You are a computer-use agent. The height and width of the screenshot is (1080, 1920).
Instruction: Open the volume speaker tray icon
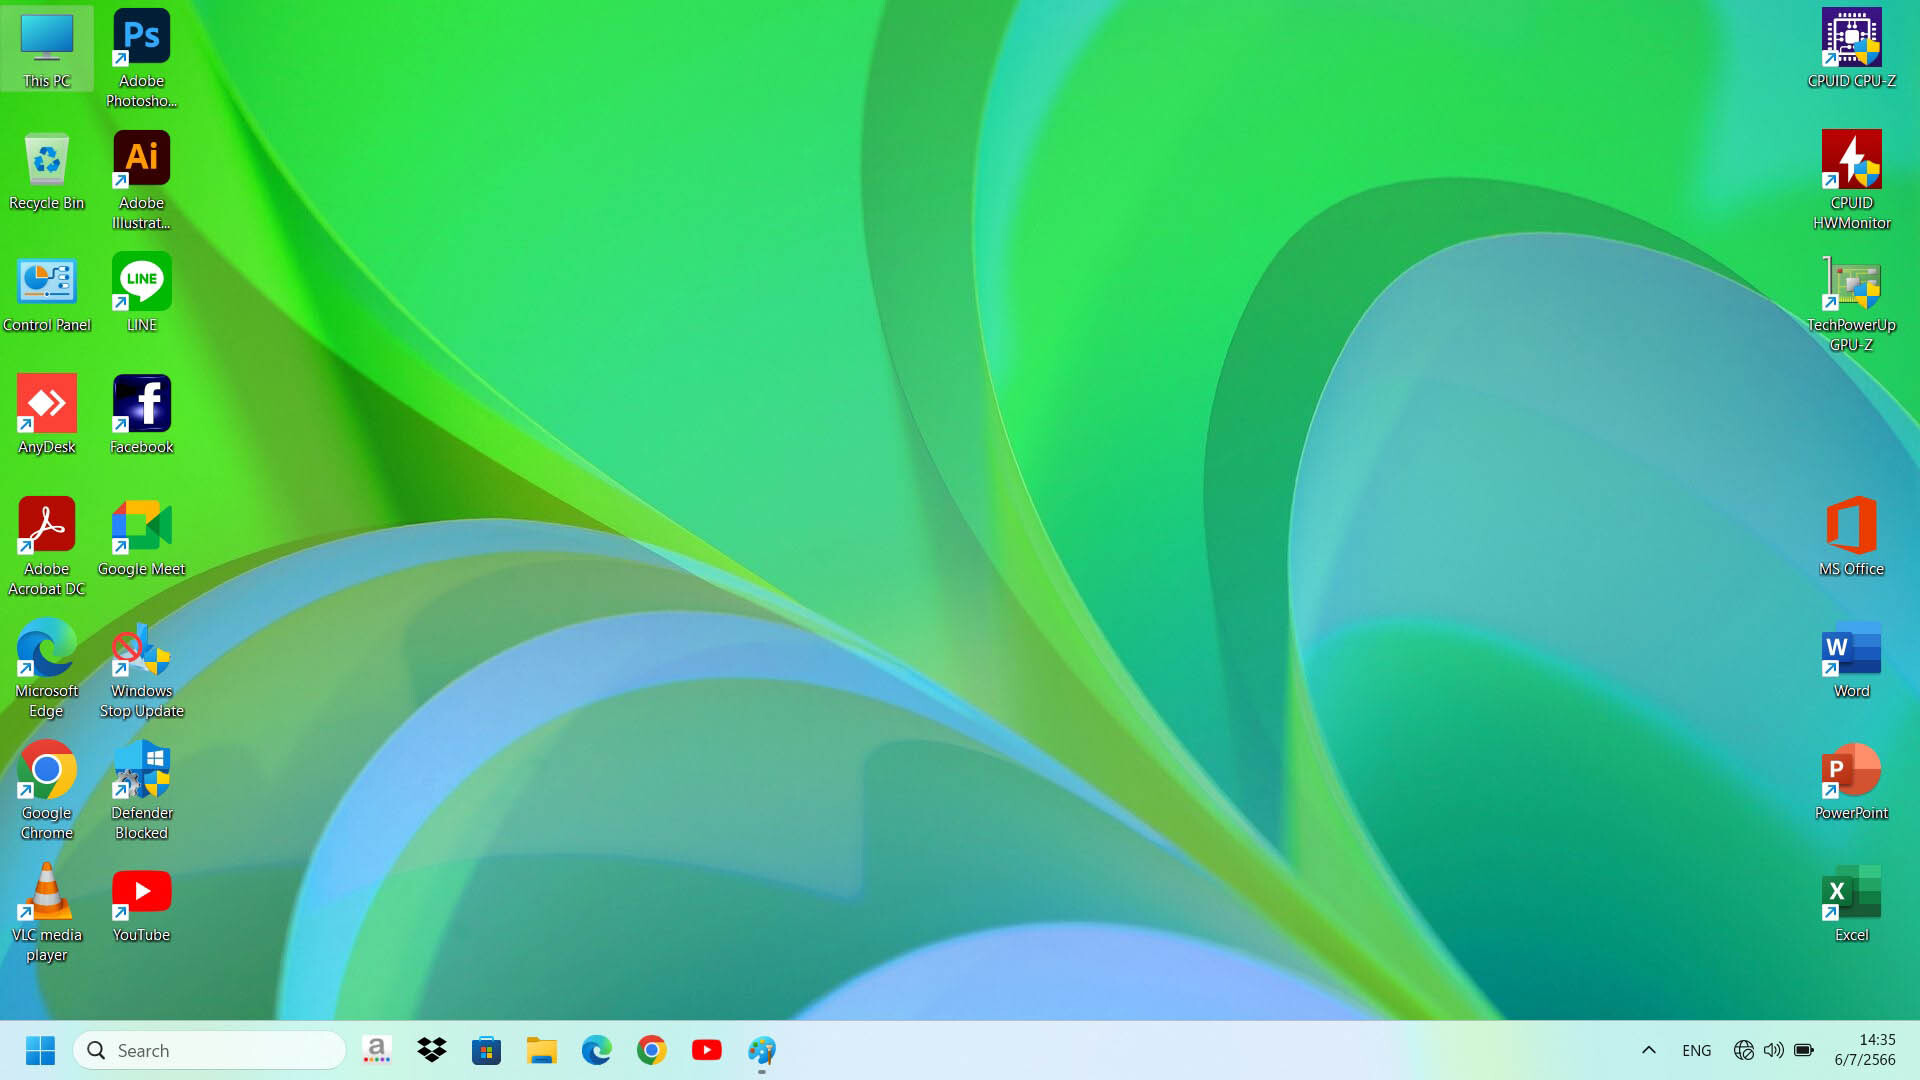pyautogui.click(x=1773, y=1050)
